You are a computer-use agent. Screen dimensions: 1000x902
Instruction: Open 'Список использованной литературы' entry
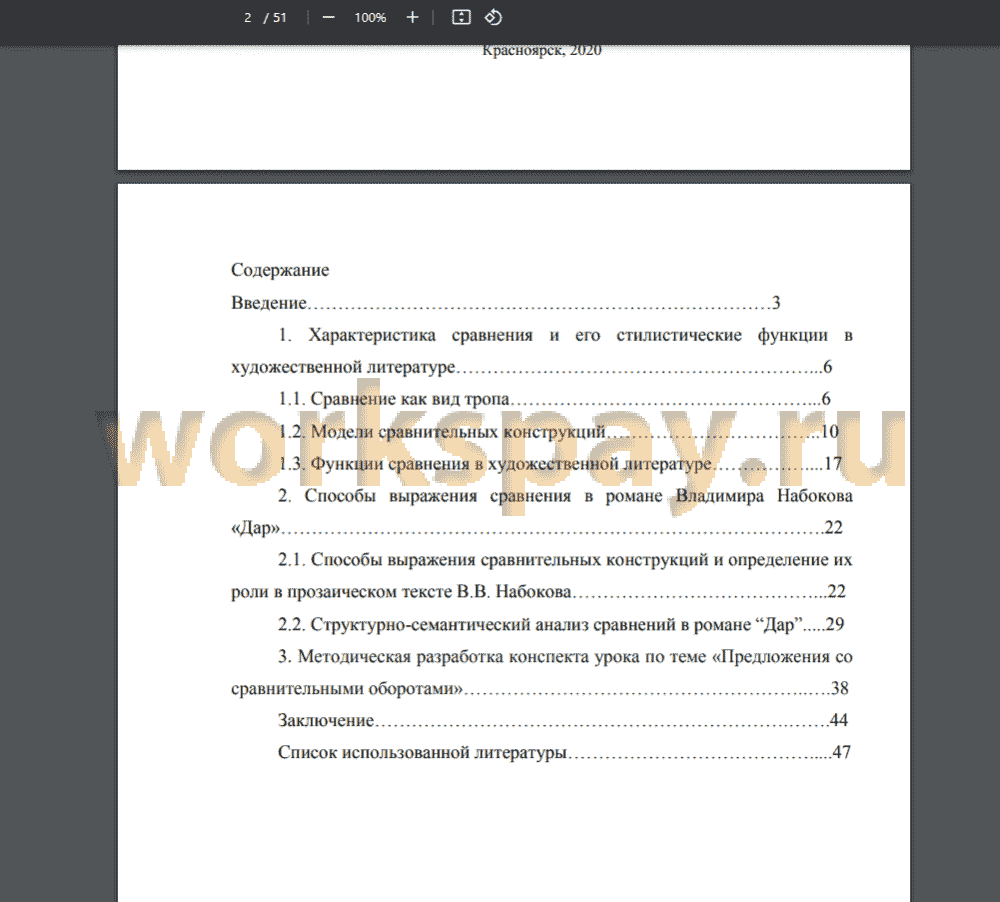564,752
